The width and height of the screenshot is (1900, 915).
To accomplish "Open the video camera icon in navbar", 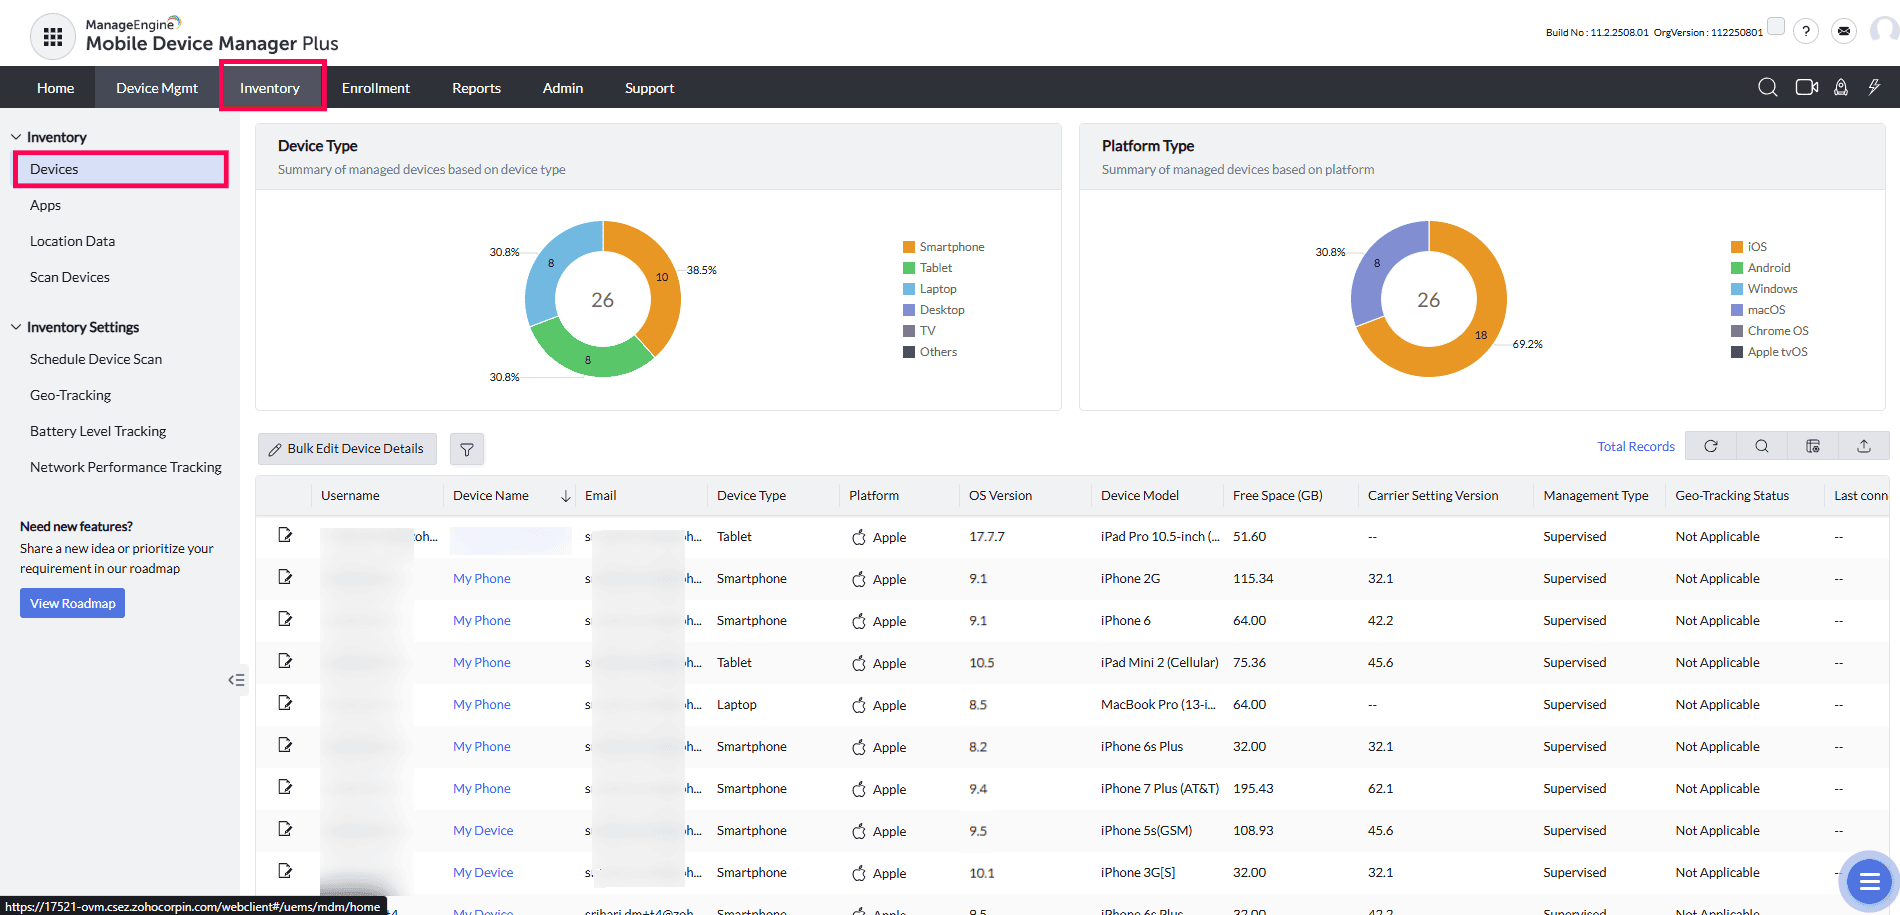I will (1806, 88).
